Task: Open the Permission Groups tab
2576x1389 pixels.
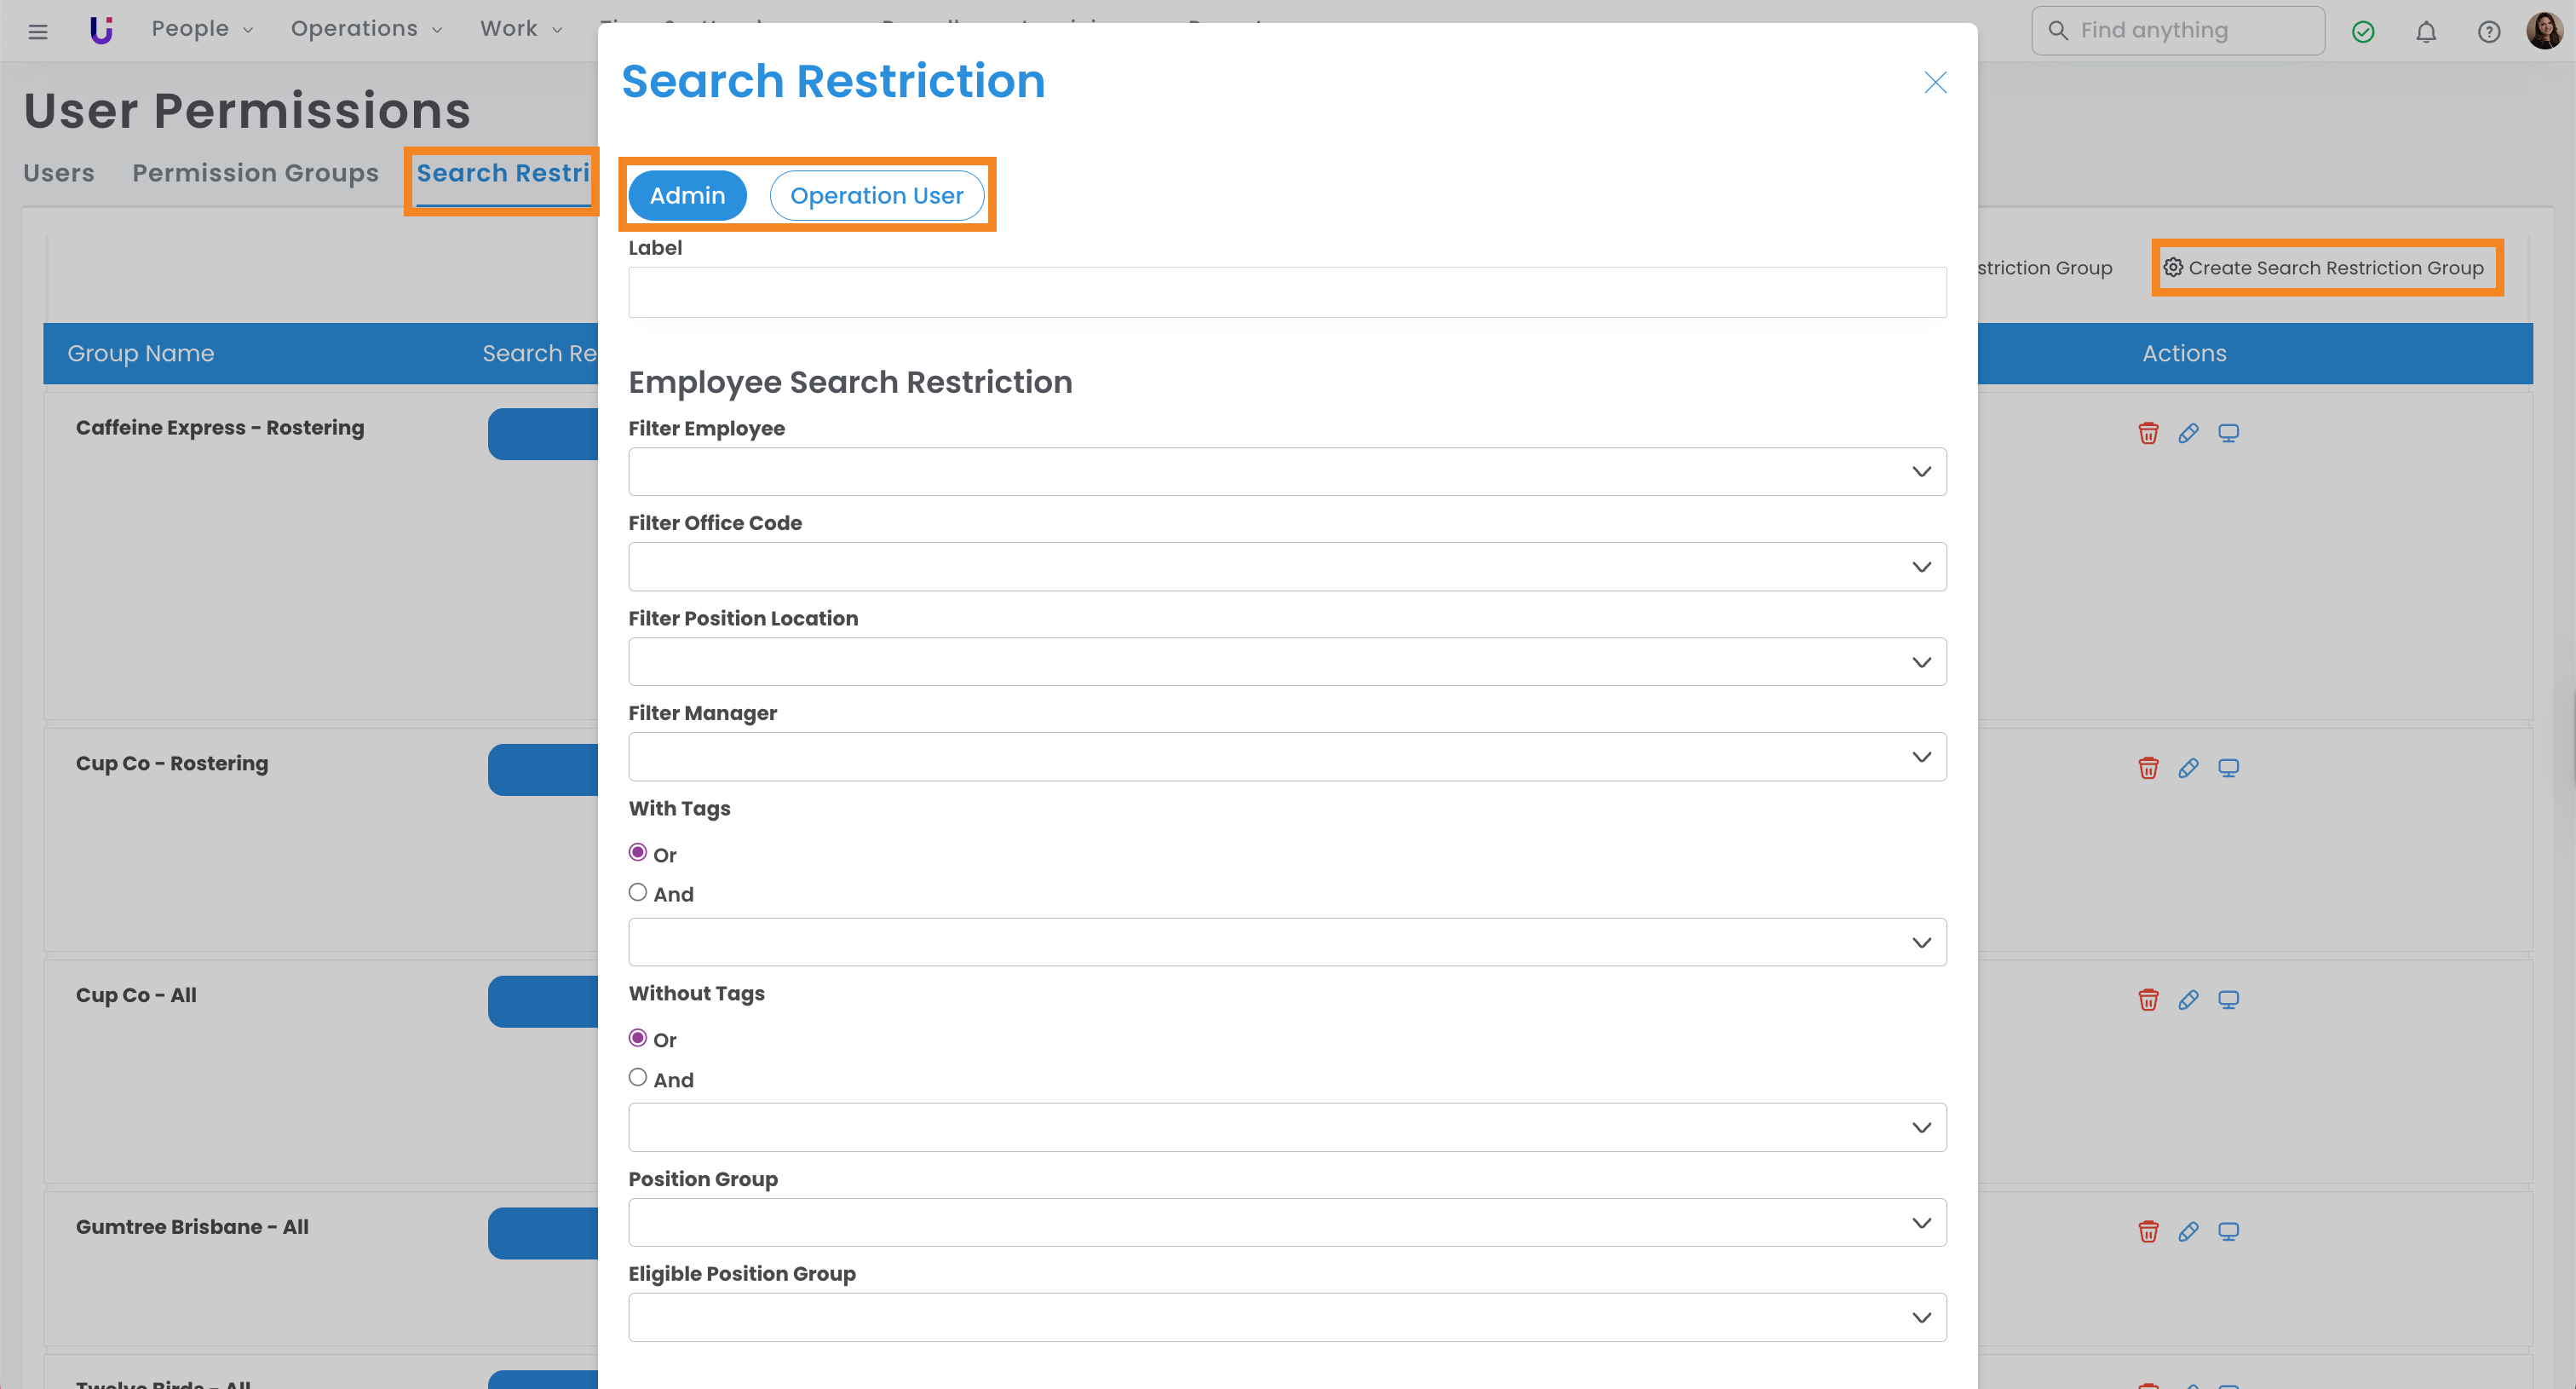Action: 255,173
